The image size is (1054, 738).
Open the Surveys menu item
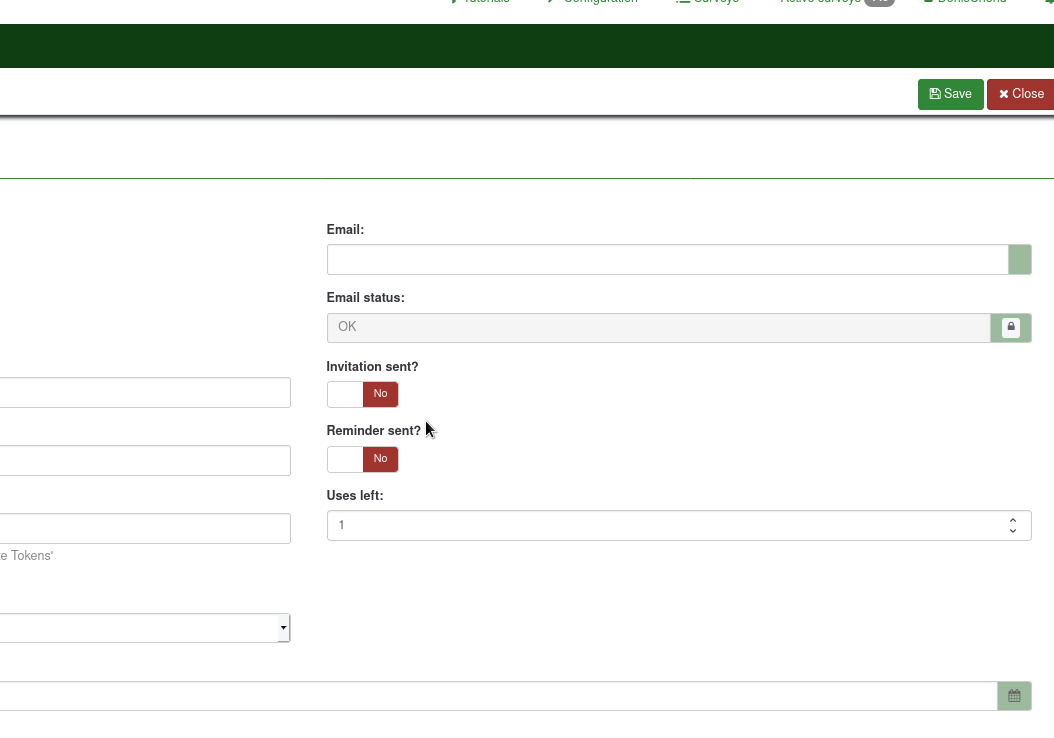712,2
